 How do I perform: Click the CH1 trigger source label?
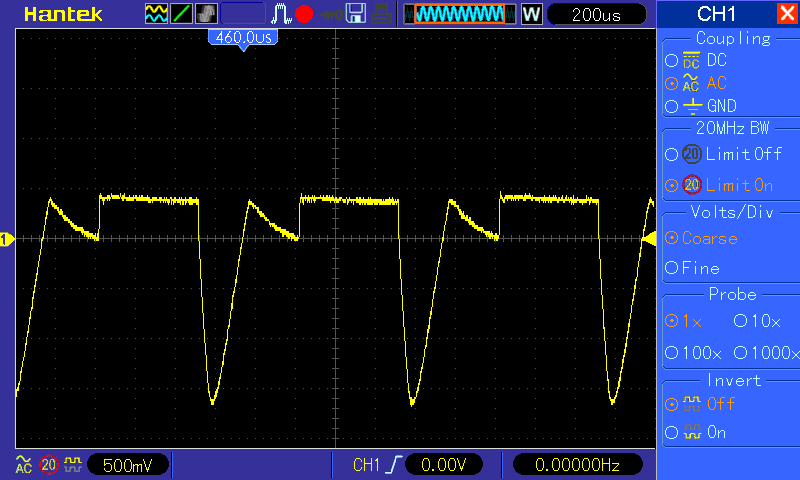click(366, 465)
